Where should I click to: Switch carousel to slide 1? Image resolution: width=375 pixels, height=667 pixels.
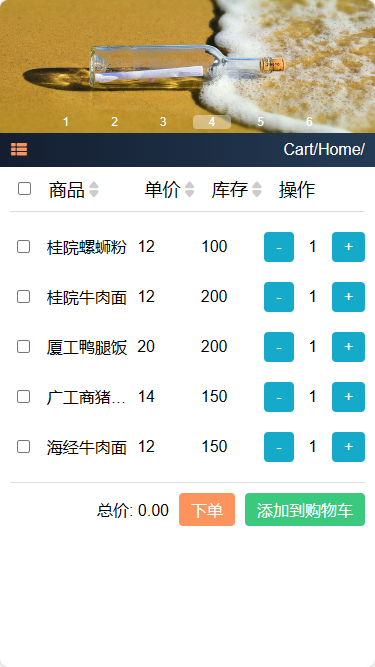point(65,122)
